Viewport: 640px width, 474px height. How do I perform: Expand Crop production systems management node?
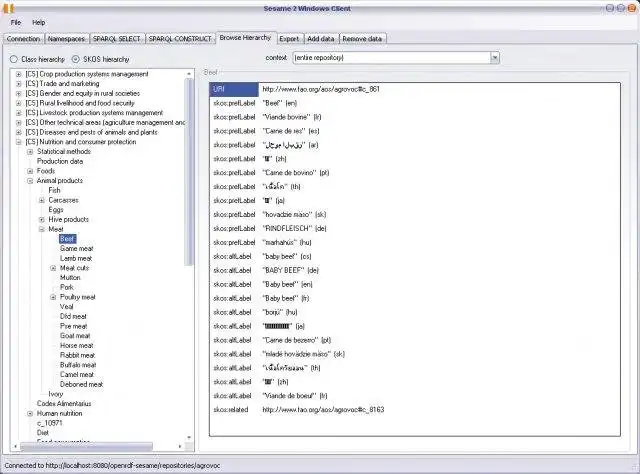18,74
